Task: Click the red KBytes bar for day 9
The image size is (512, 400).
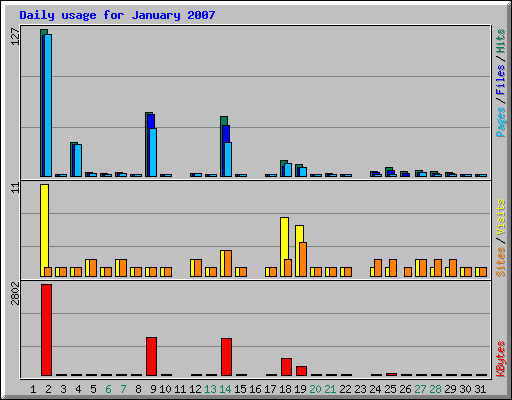Action: [151, 356]
